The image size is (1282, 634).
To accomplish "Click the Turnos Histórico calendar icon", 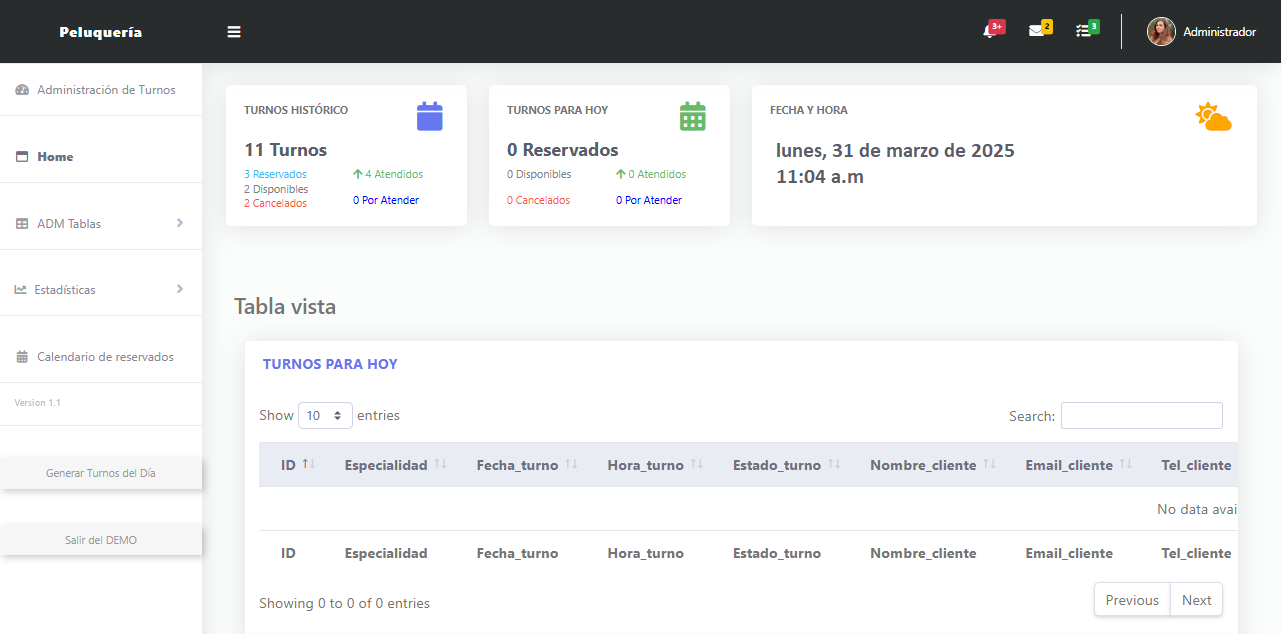I will click(x=429, y=117).
